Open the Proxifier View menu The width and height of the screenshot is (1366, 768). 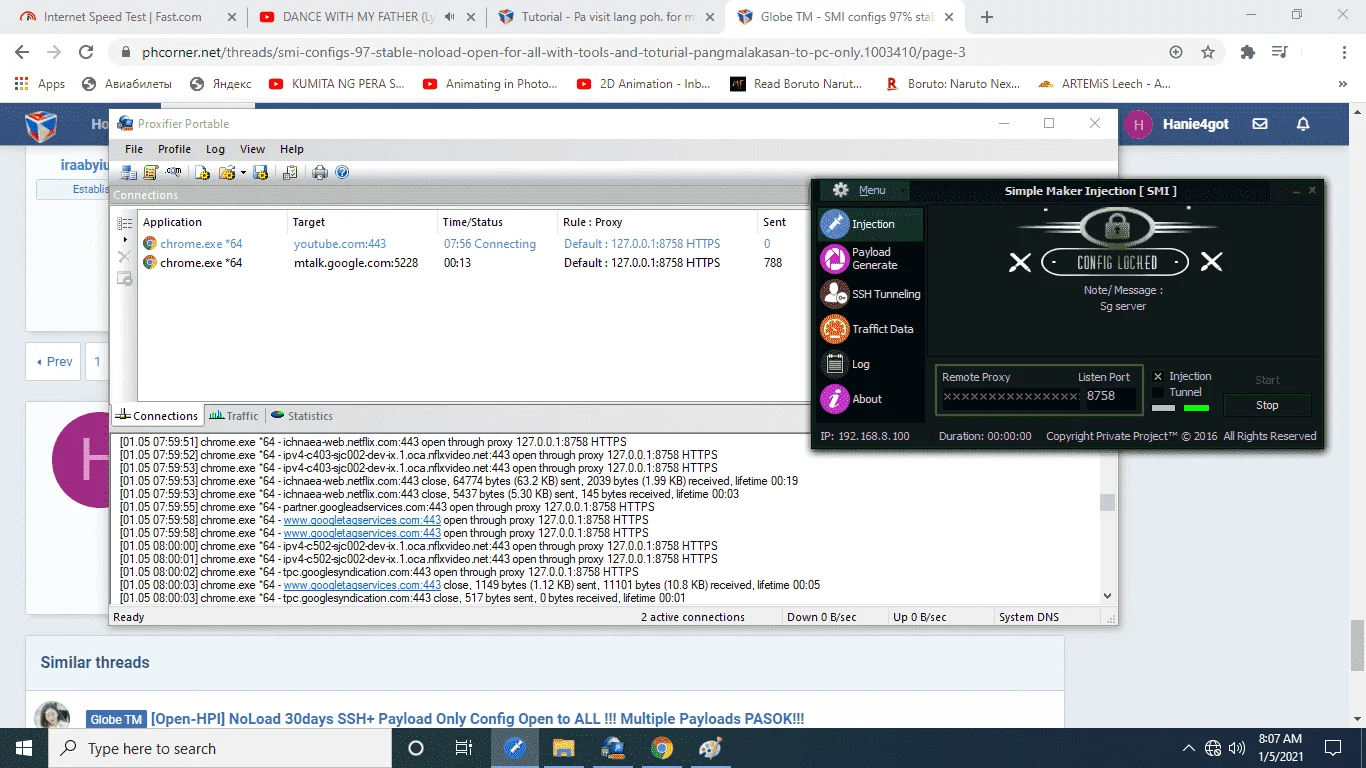[253, 149]
